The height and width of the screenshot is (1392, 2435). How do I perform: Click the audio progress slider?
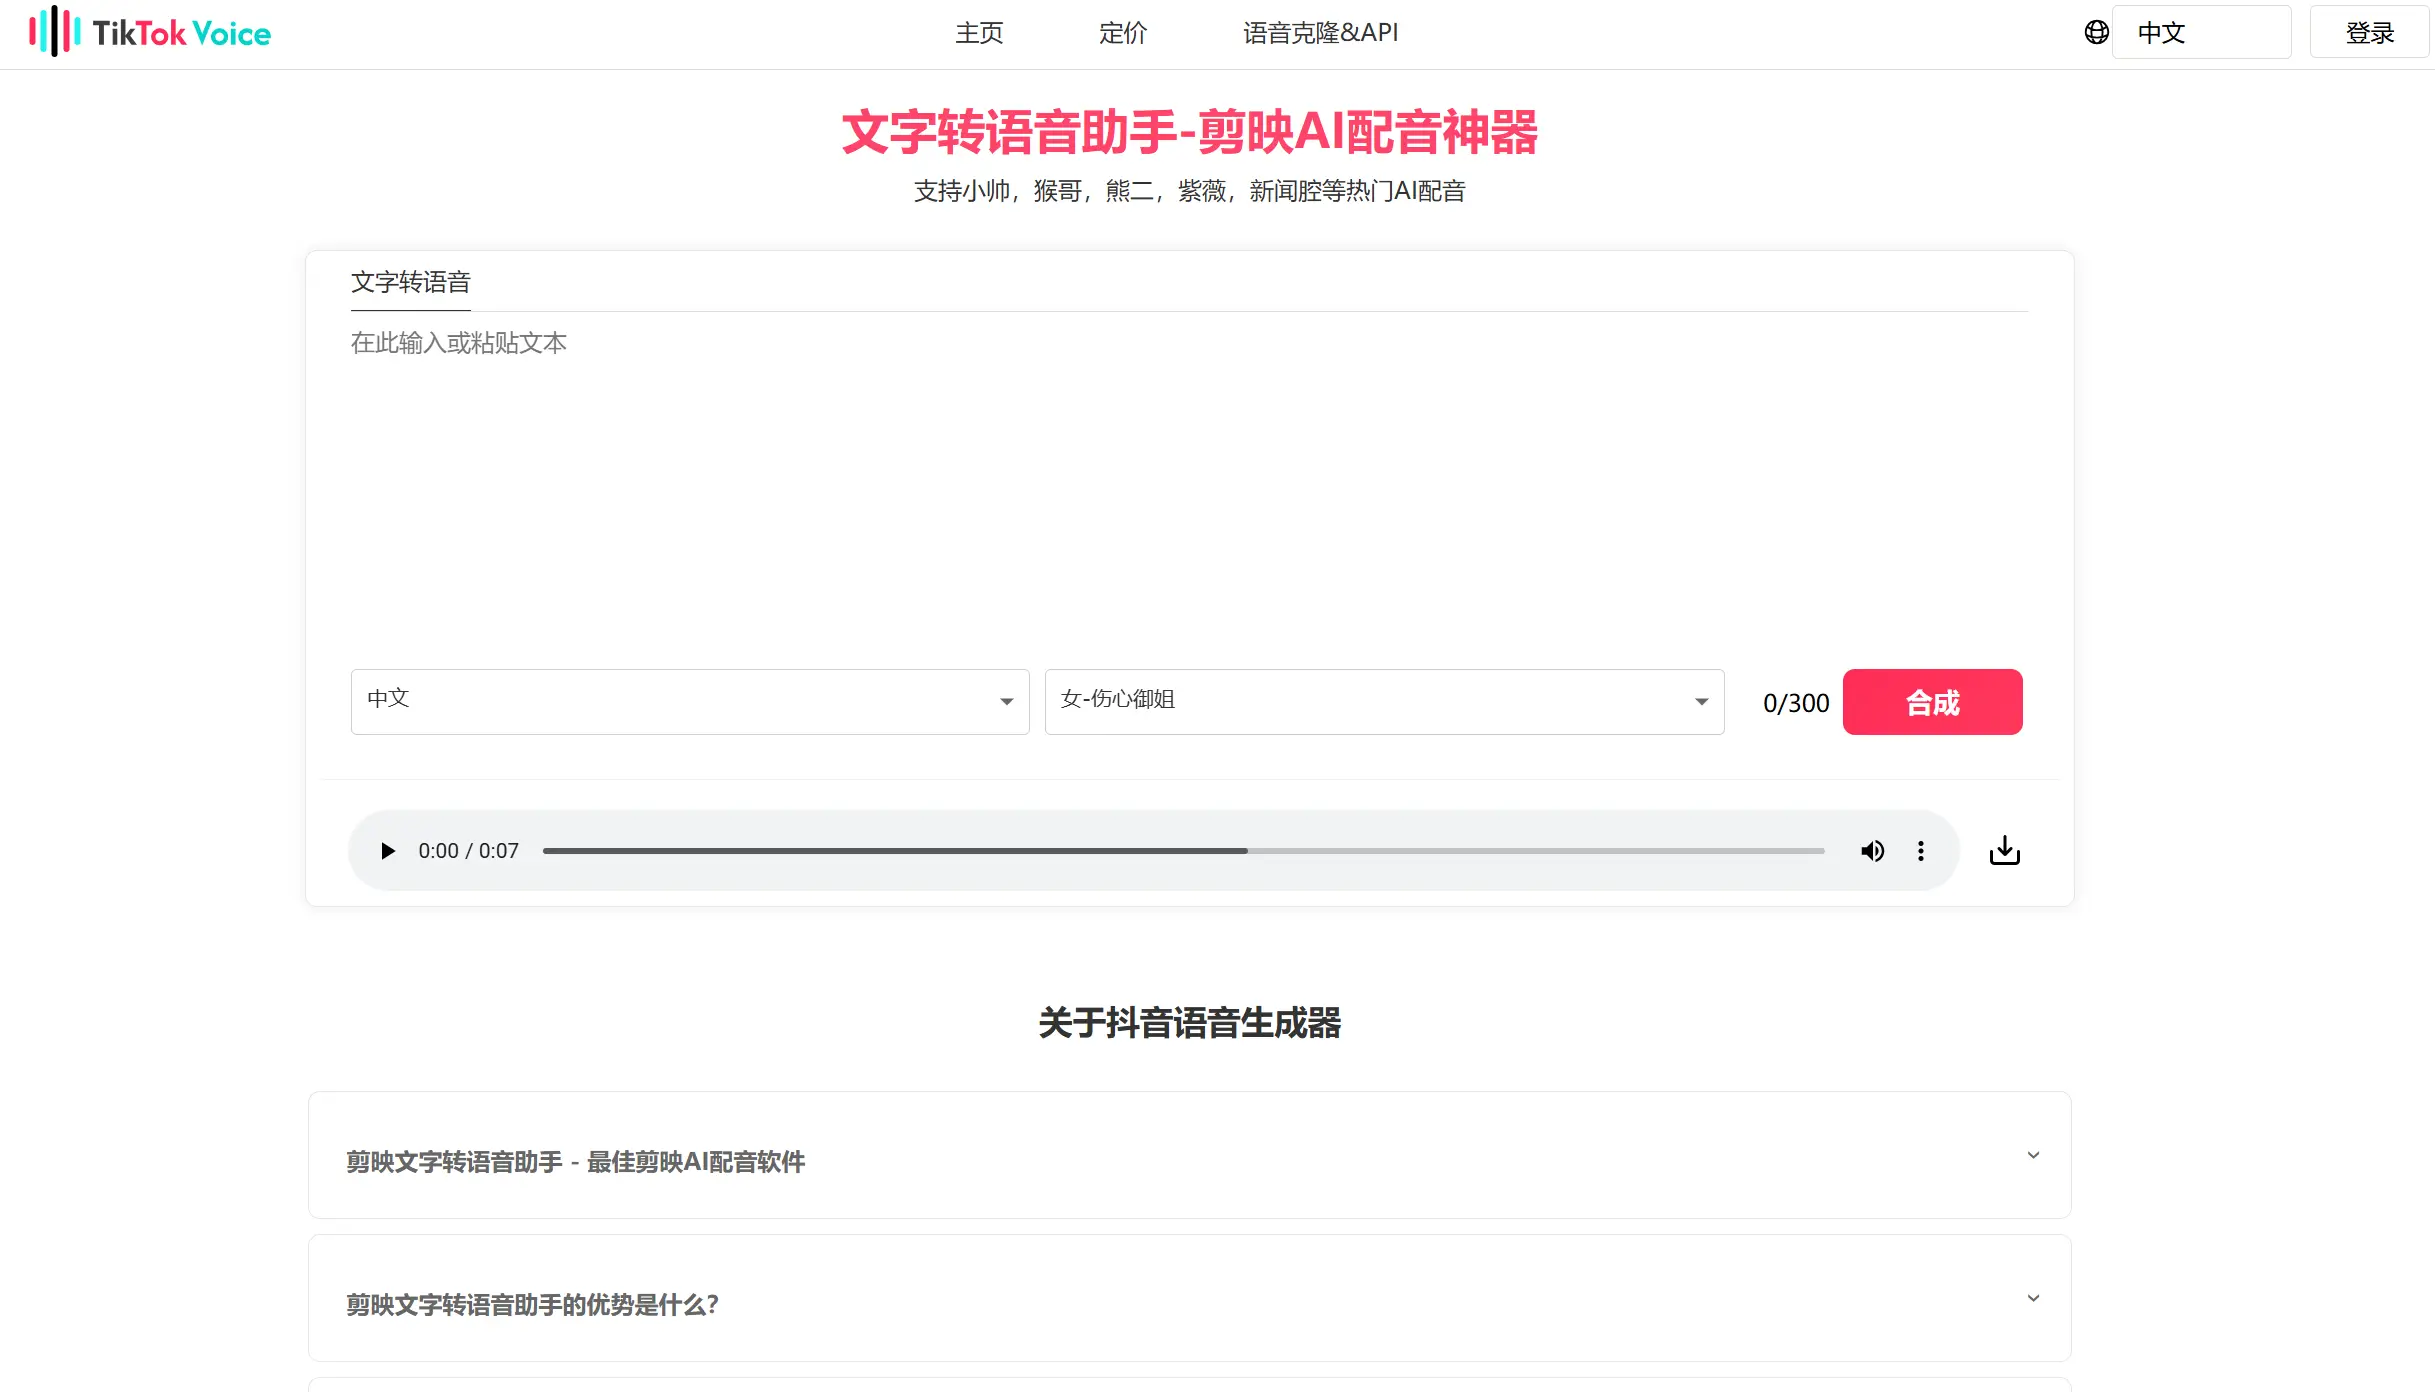click(1183, 851)
